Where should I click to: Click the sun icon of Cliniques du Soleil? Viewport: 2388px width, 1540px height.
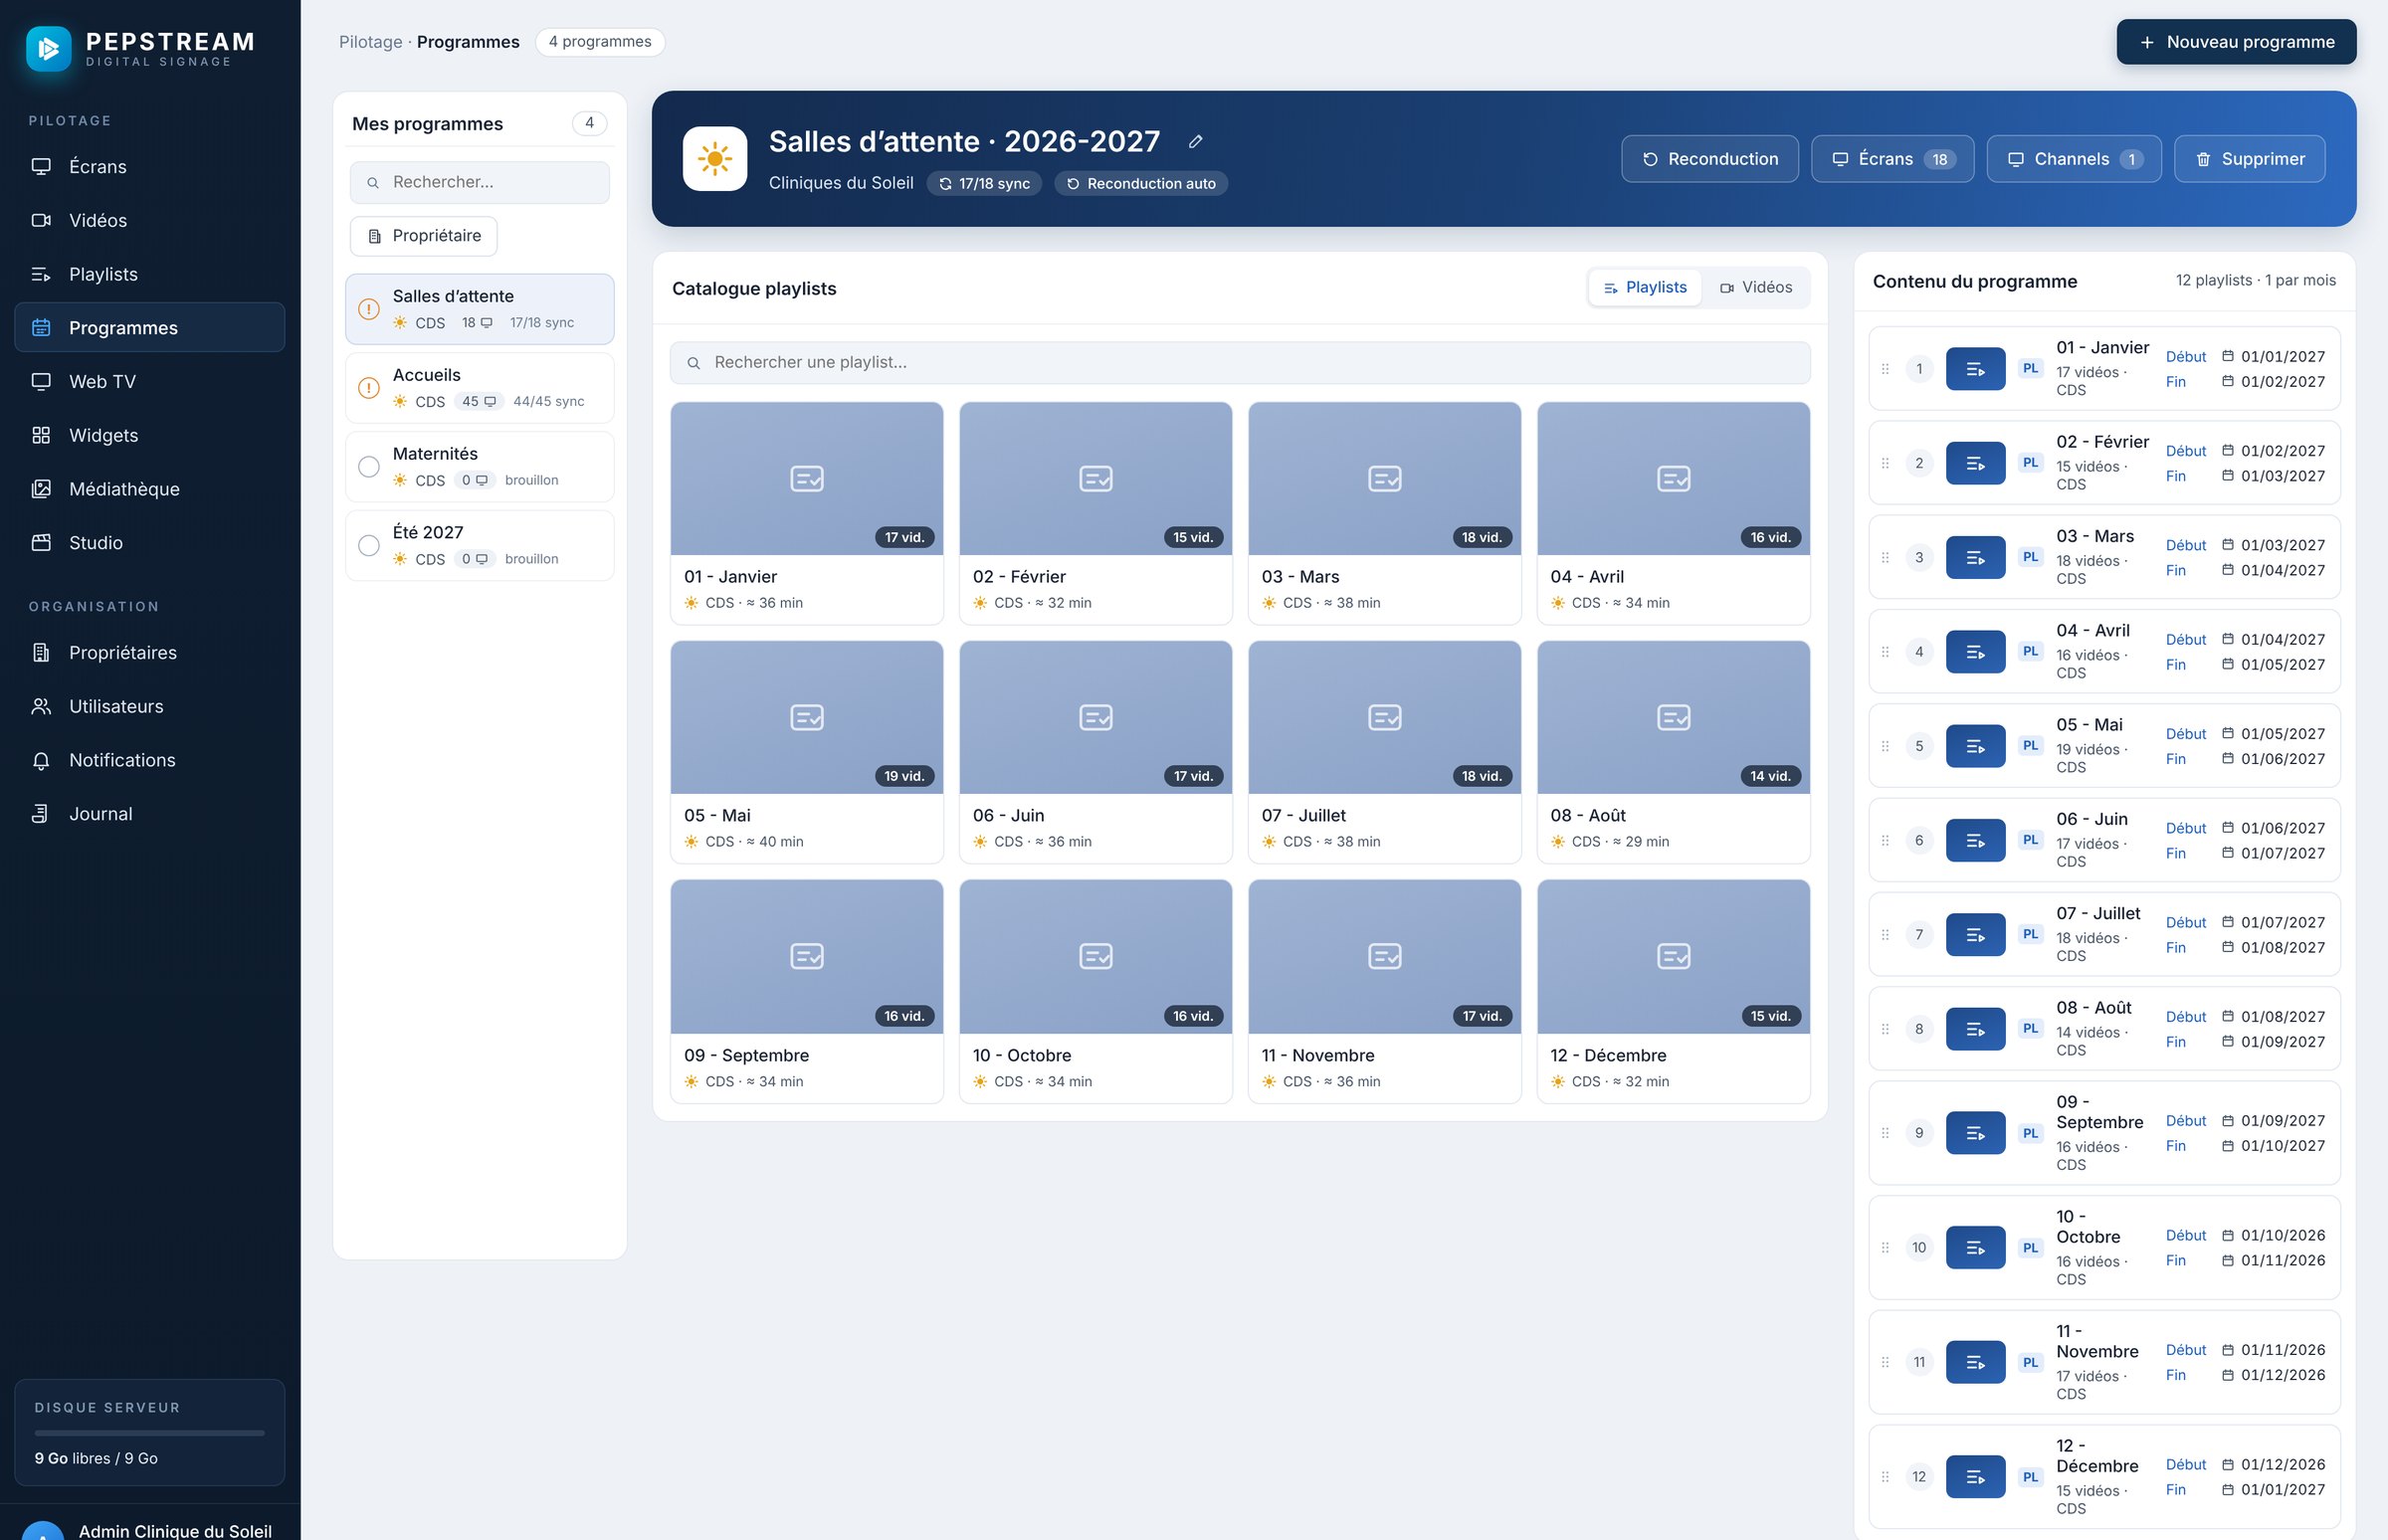coord(714,159)
